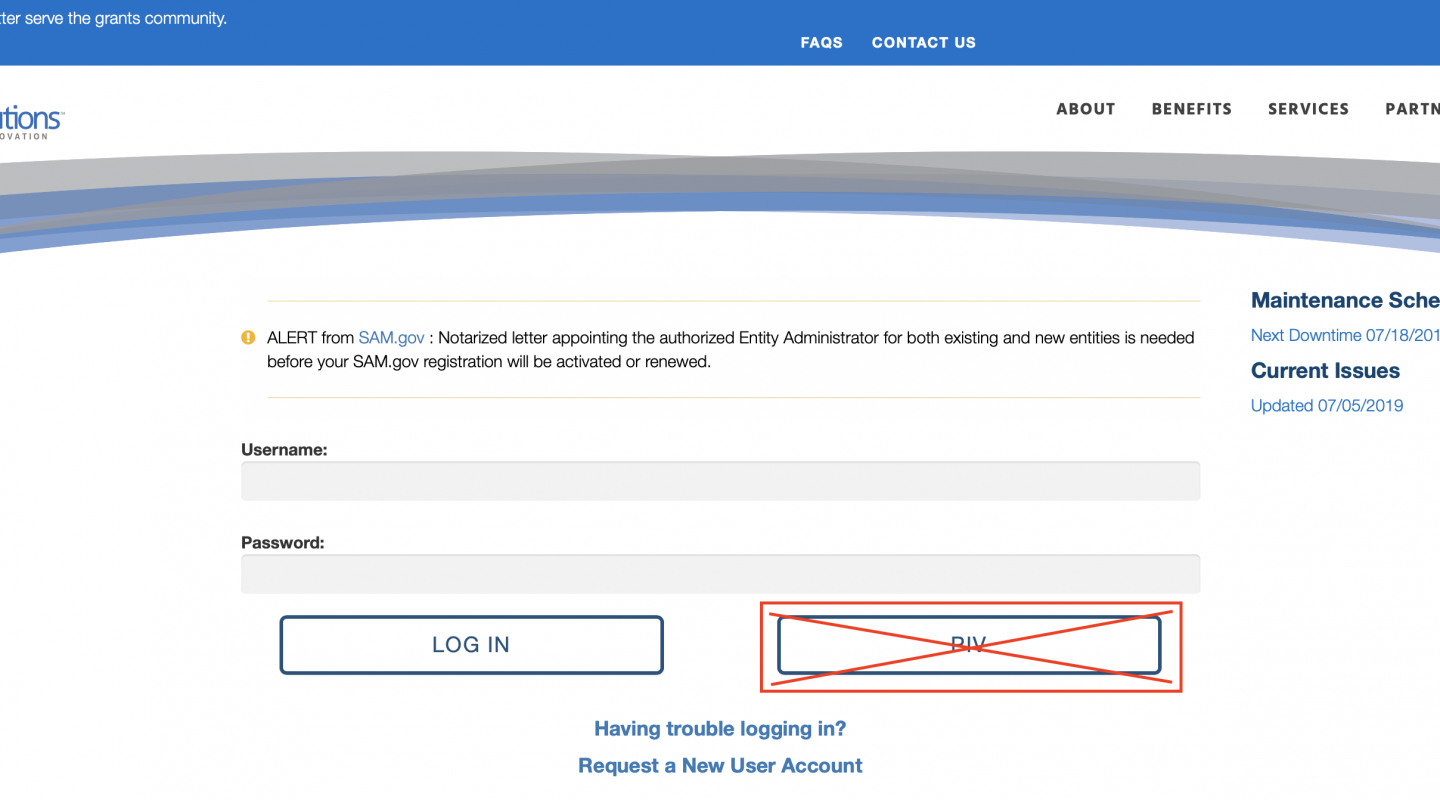The width and height of the screenshot is (1440, 800).
Task: Open the ABOUT navigation item
Action: coord(1085,109)
